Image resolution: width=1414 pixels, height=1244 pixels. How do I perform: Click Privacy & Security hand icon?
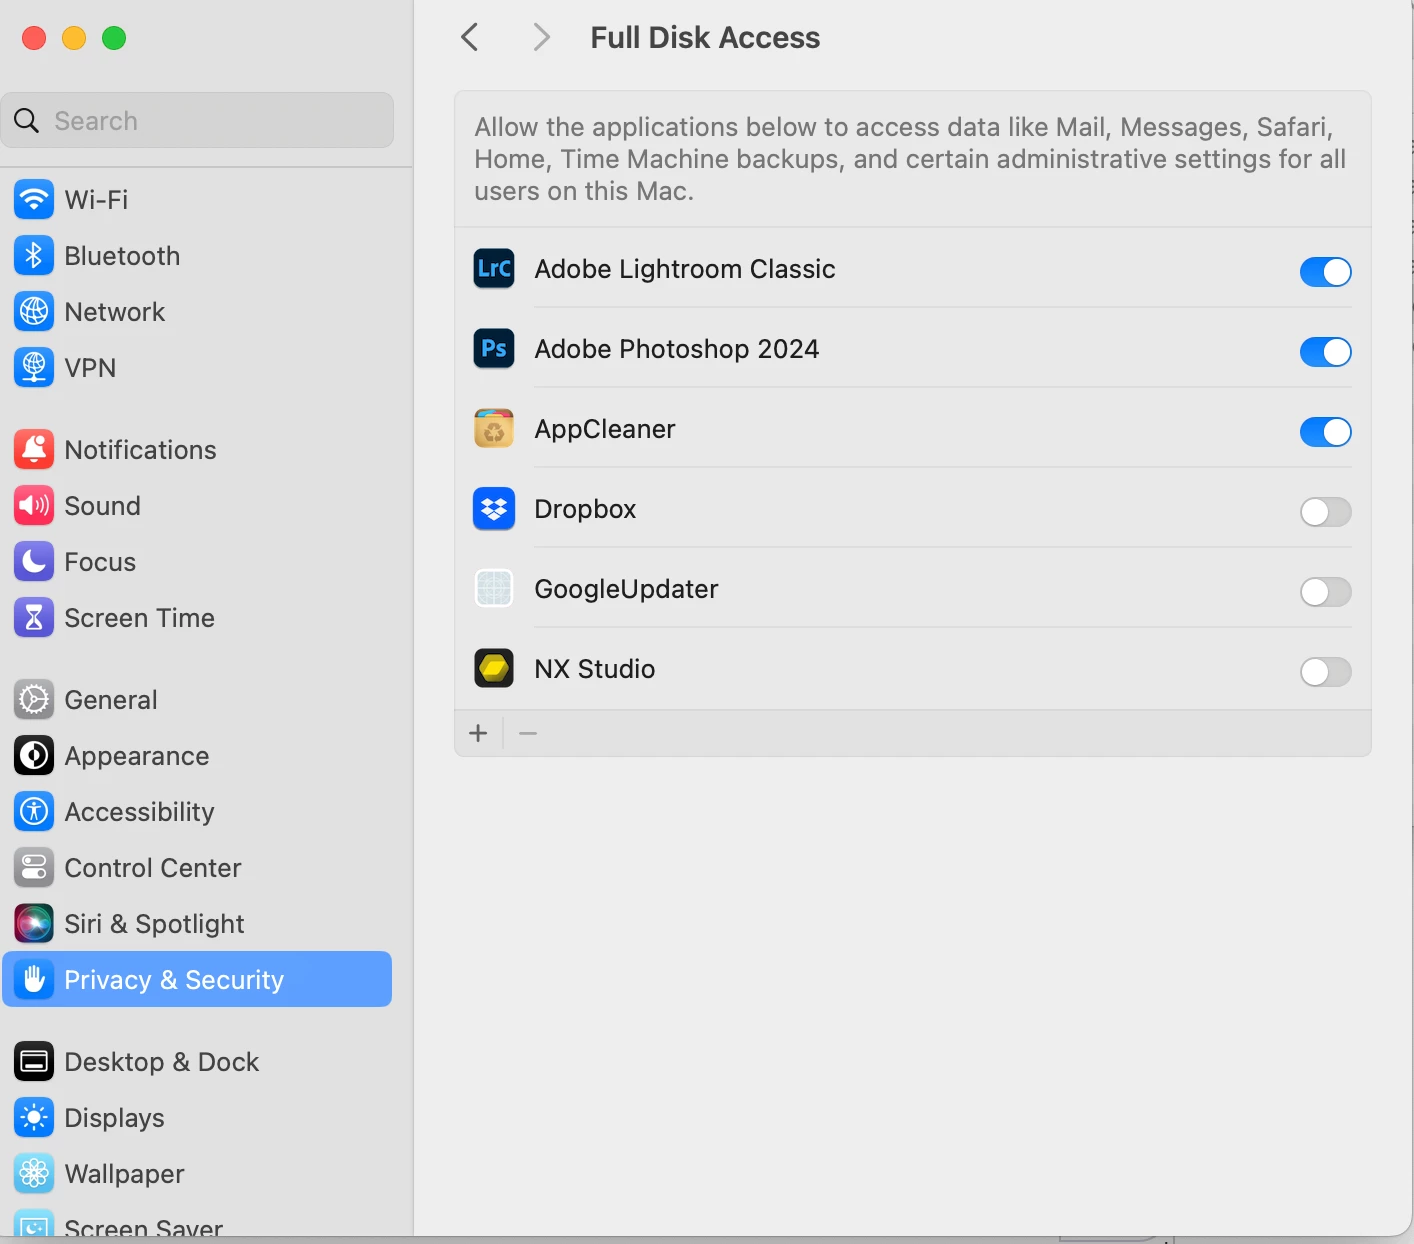(x=34, y=980)
